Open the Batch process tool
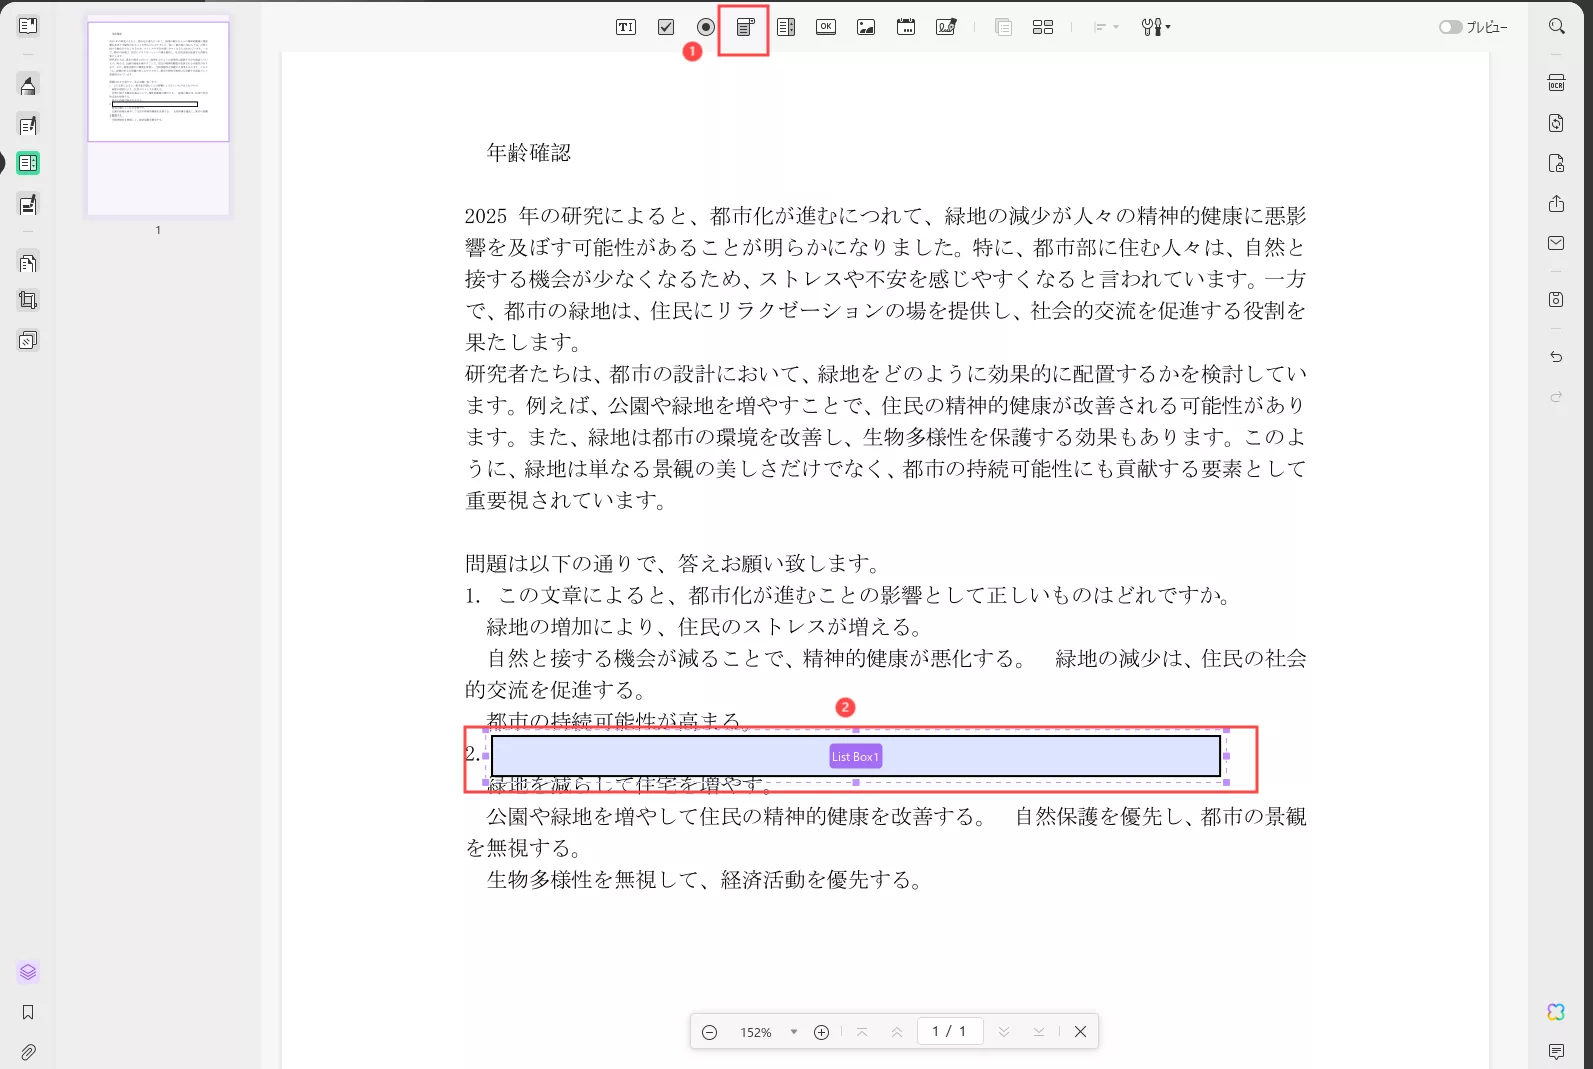1593x1069 pixels. pyautogui.click(x=28, y=340)
